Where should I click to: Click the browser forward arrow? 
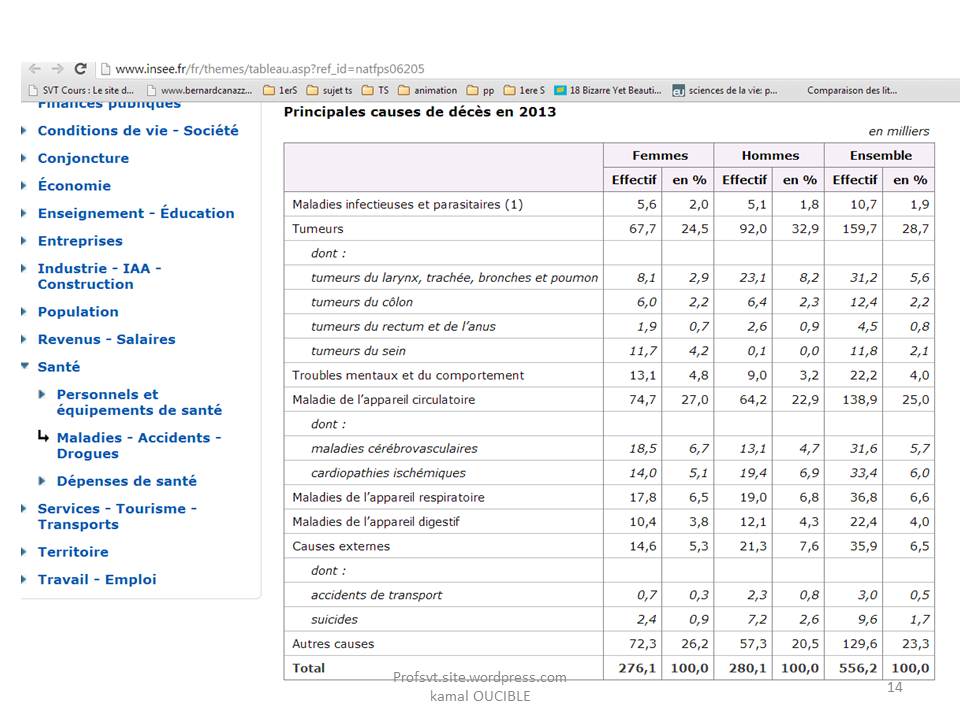point(57,69)
